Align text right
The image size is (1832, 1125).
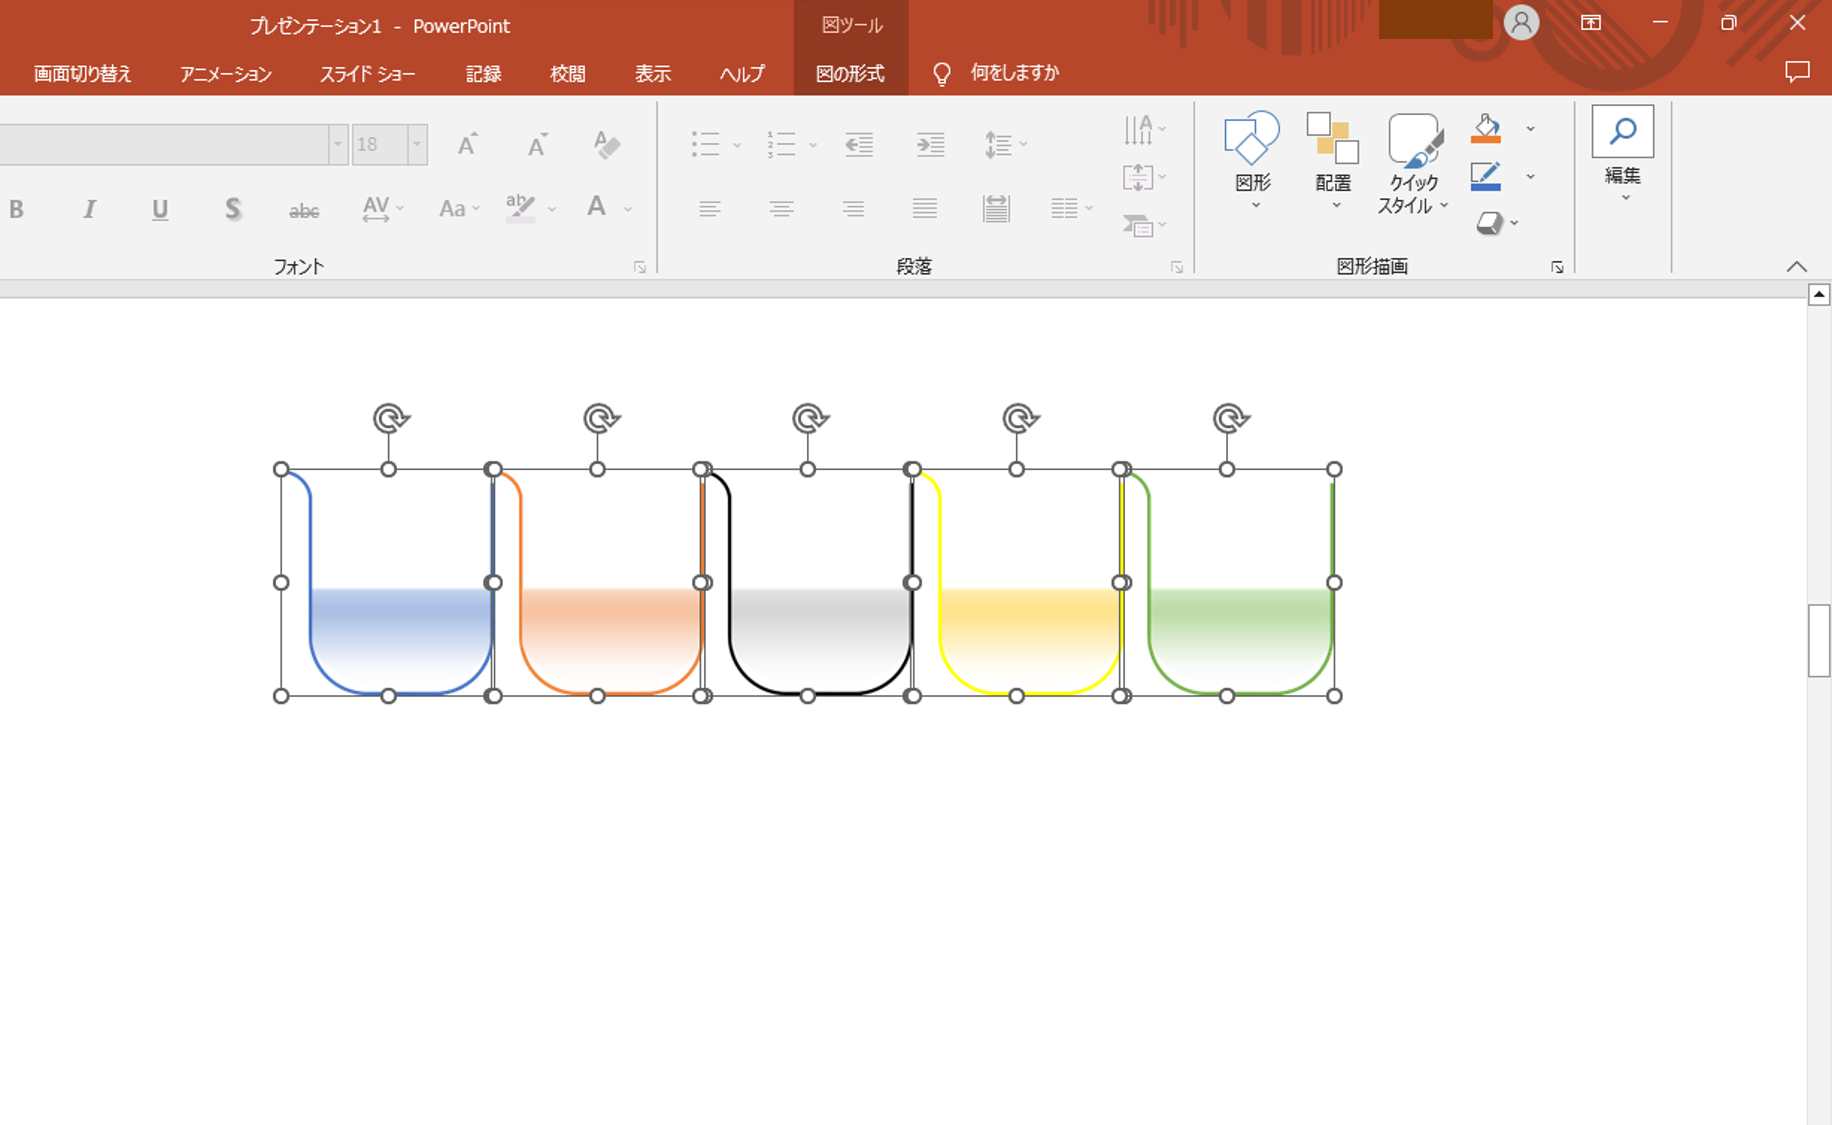(853, 208)
